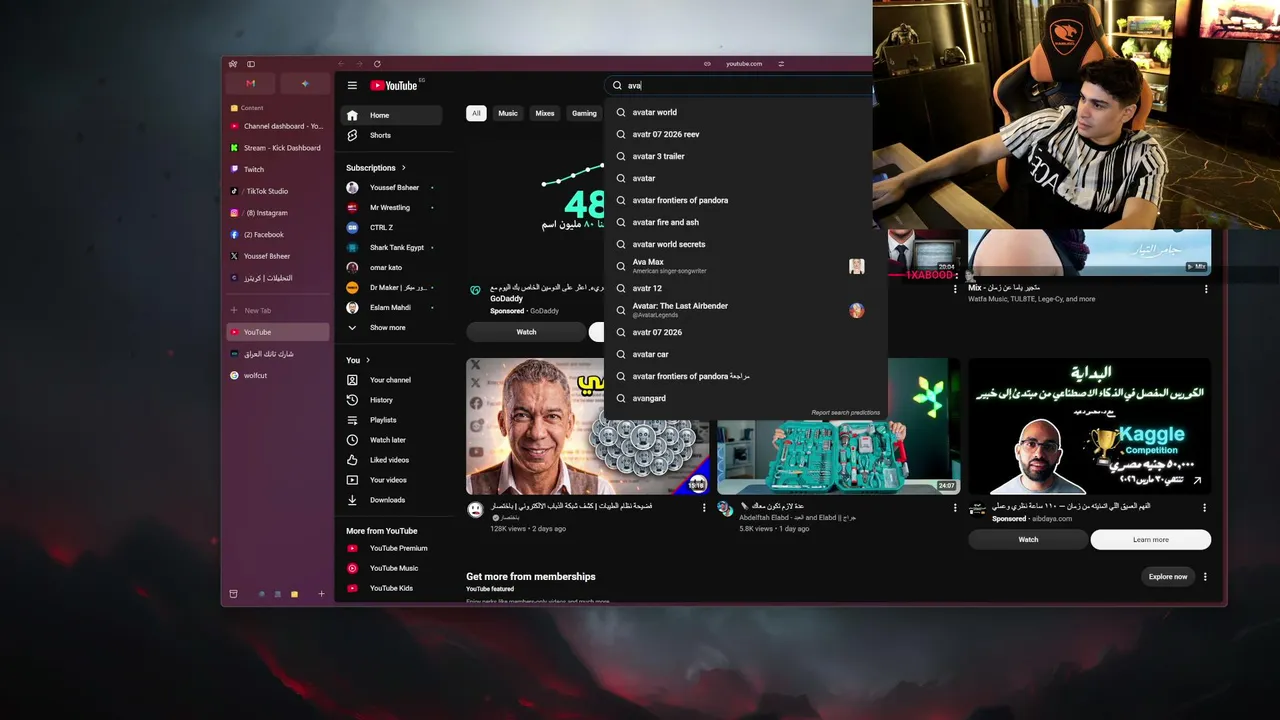Image resolution: width=1280 pixels, height=720 pixels.
Task: Switch to the Instagram browser tab
Action: point(278,213)
